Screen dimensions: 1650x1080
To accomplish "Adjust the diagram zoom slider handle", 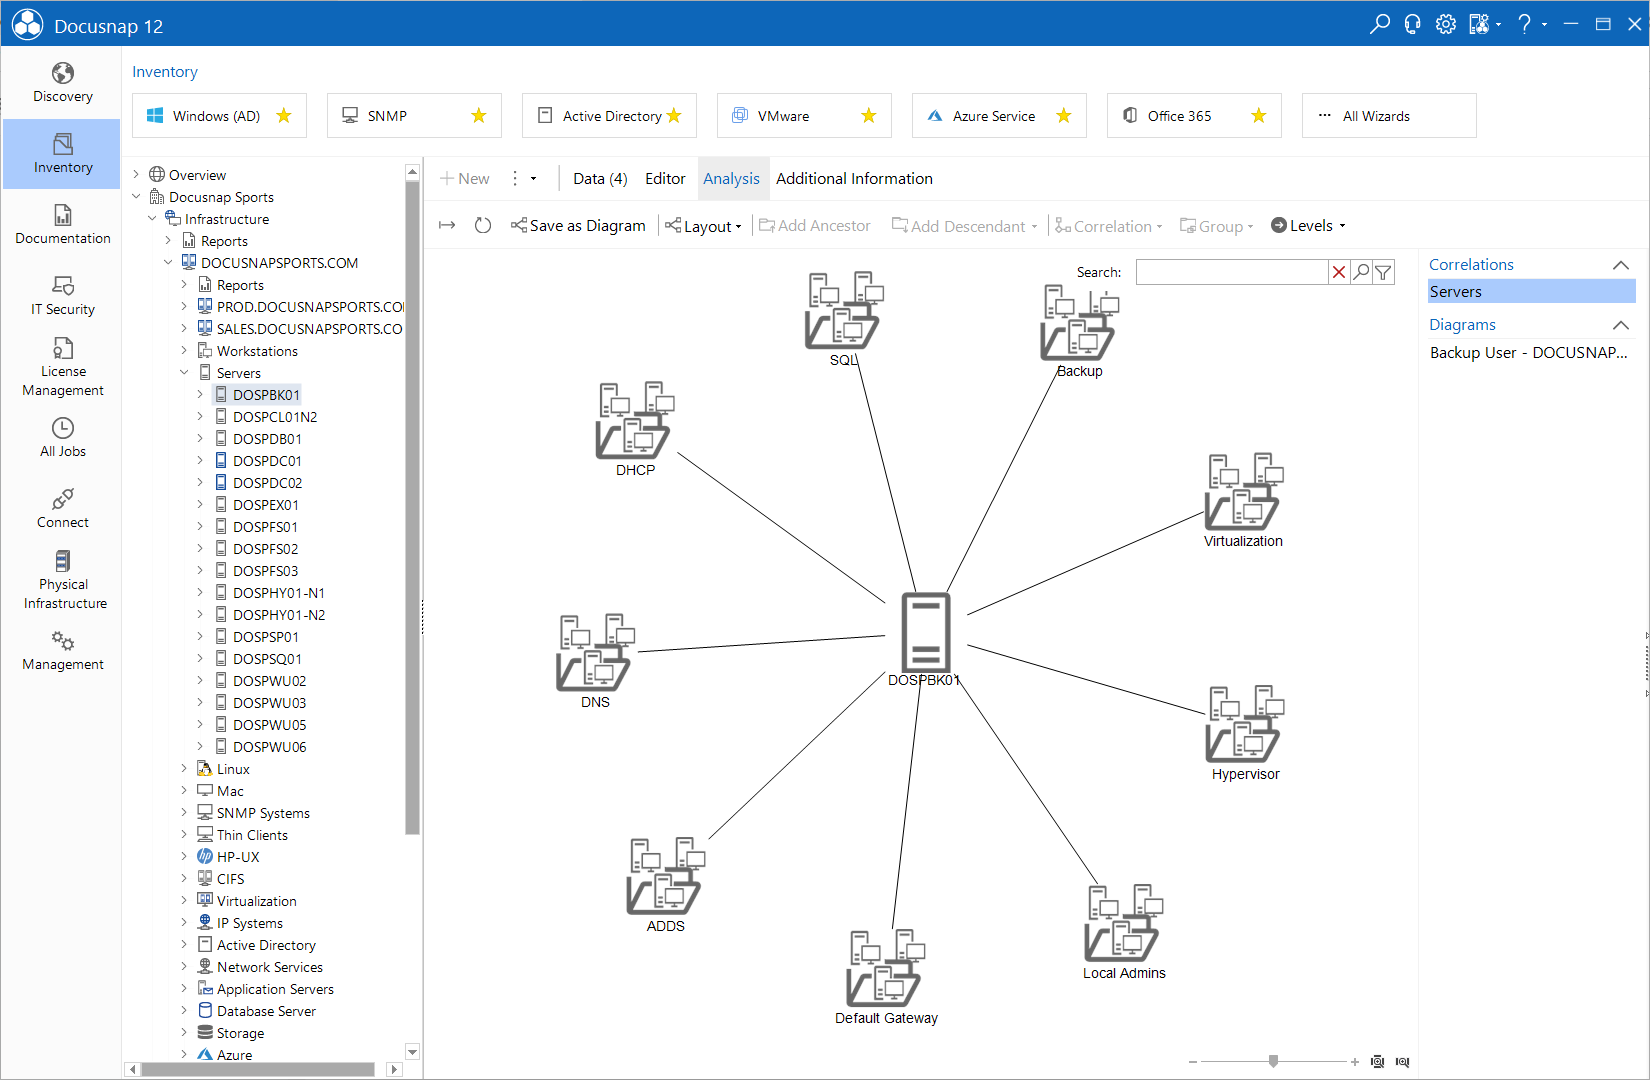I will click(1273, 1061).
